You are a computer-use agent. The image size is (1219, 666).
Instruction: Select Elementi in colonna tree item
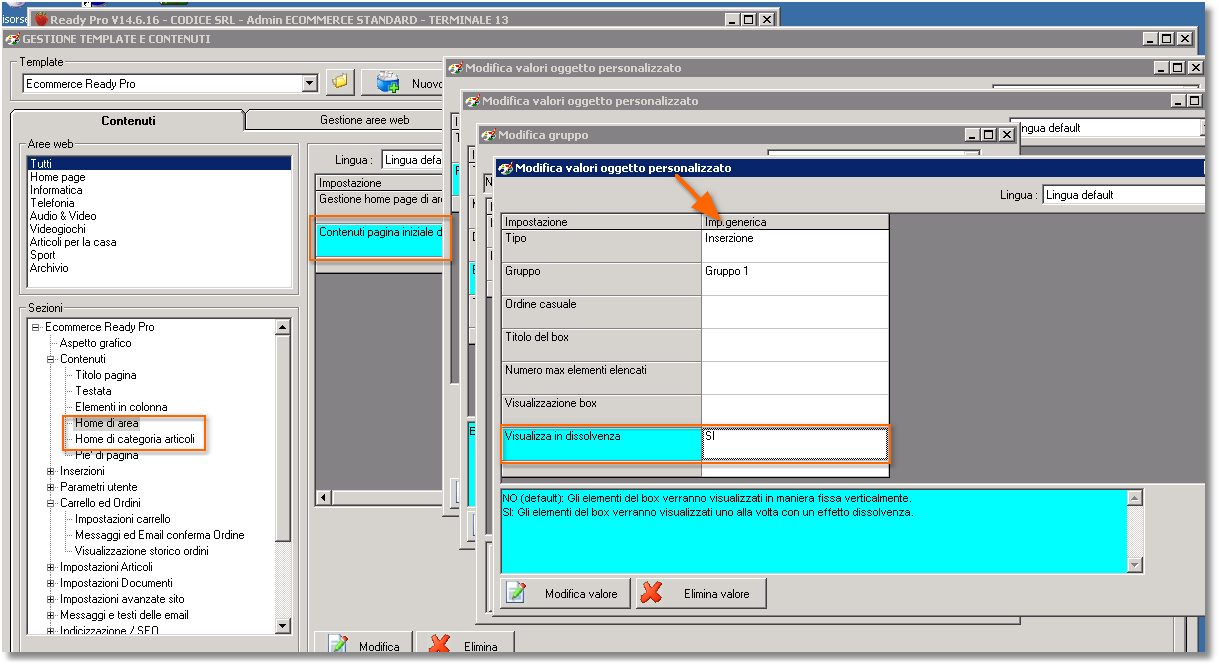point(121,407)
